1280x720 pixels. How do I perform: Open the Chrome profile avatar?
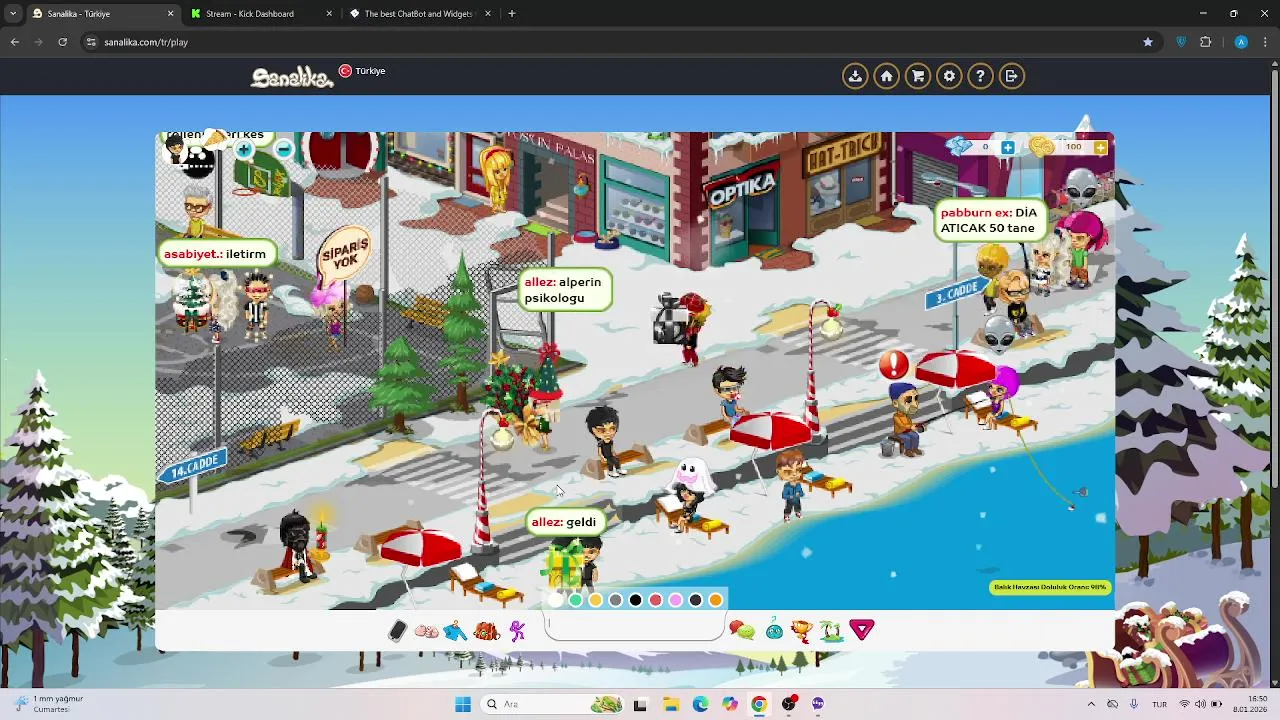1241,42
